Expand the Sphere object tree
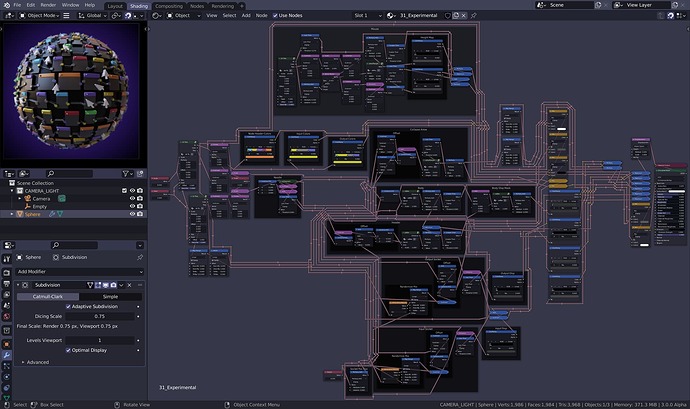Viewport: 690px width, 409px height. (x=12, y=214)
